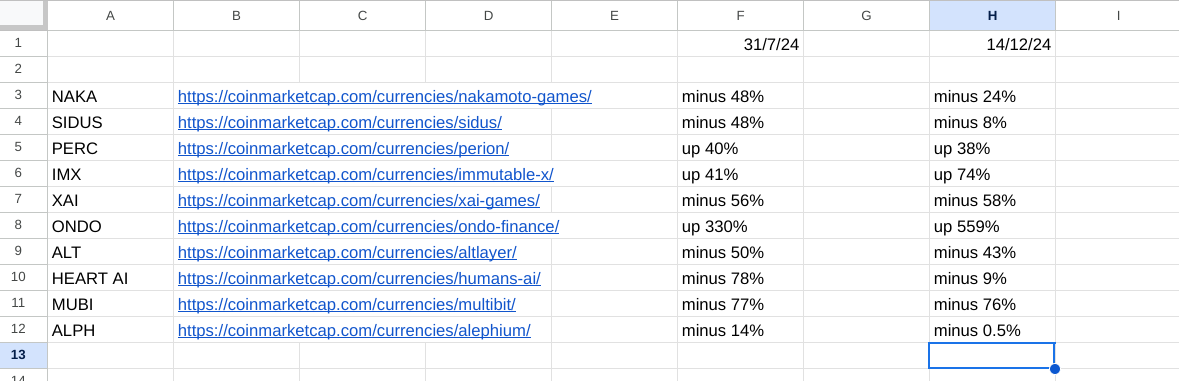Viewport: 1179px width, 381px height.
Task: Open the humans-ai link
Action: (x=359, y=278)
